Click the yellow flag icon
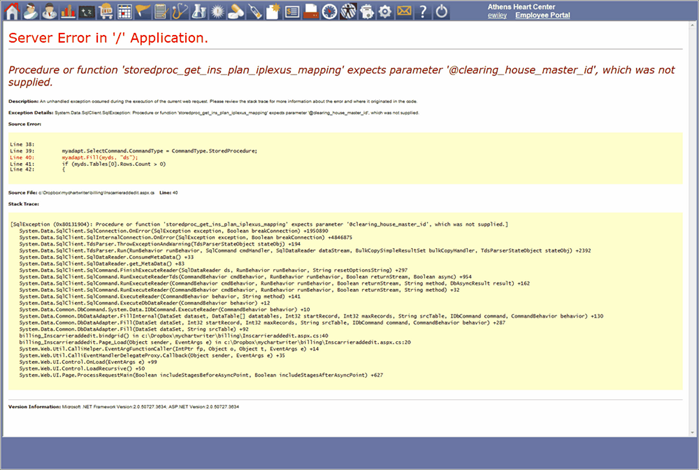 click(142, 11)
